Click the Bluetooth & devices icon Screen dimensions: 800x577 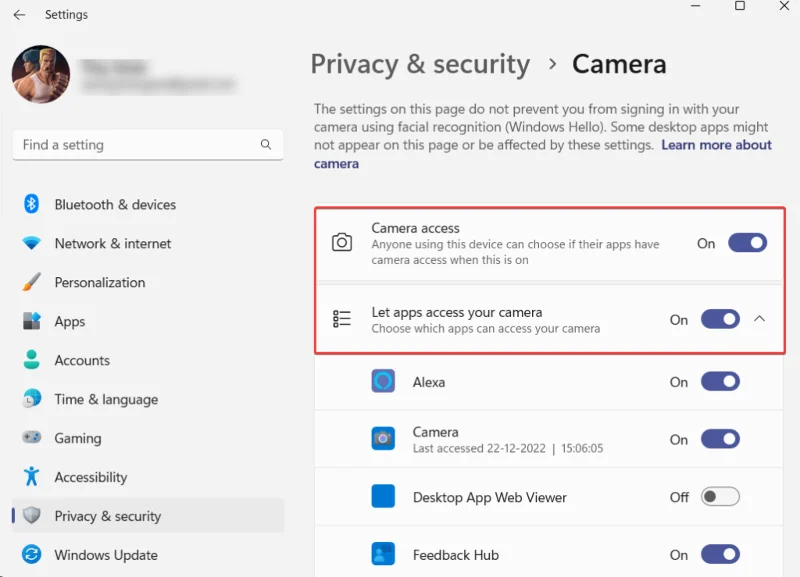31,204
